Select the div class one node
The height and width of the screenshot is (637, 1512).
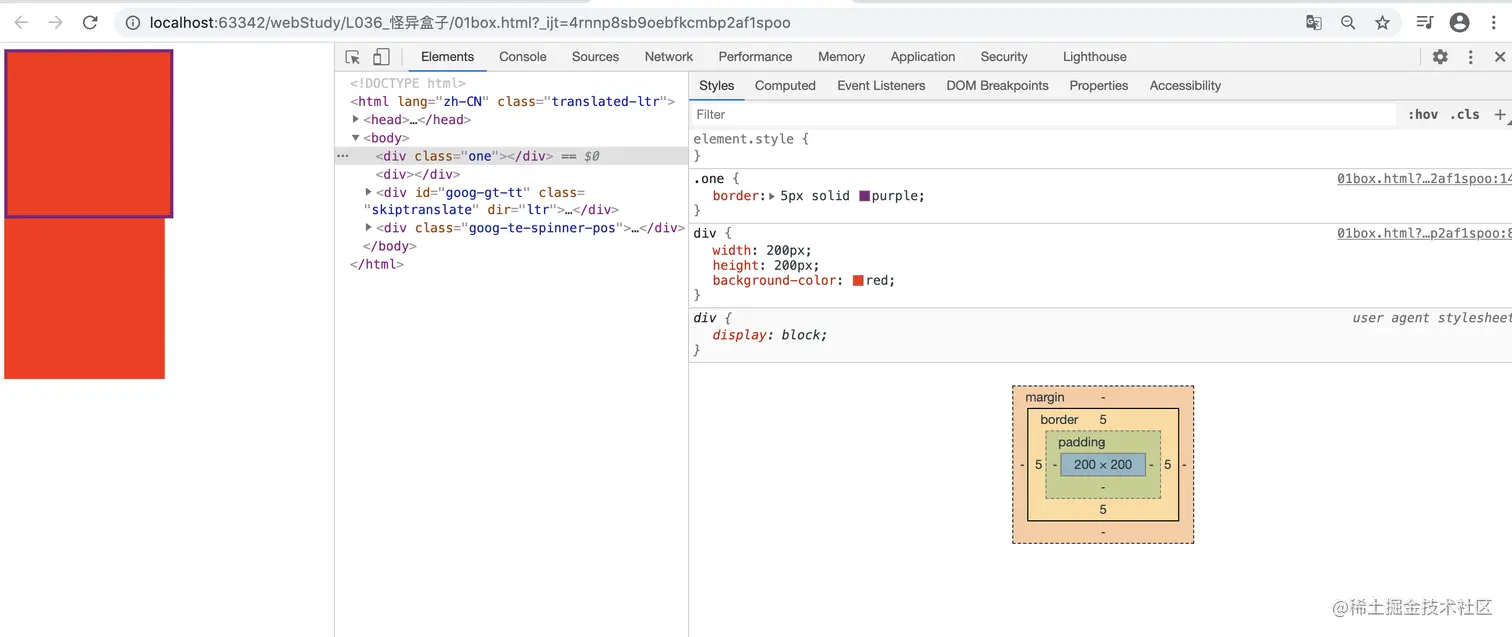coord(511,156)
